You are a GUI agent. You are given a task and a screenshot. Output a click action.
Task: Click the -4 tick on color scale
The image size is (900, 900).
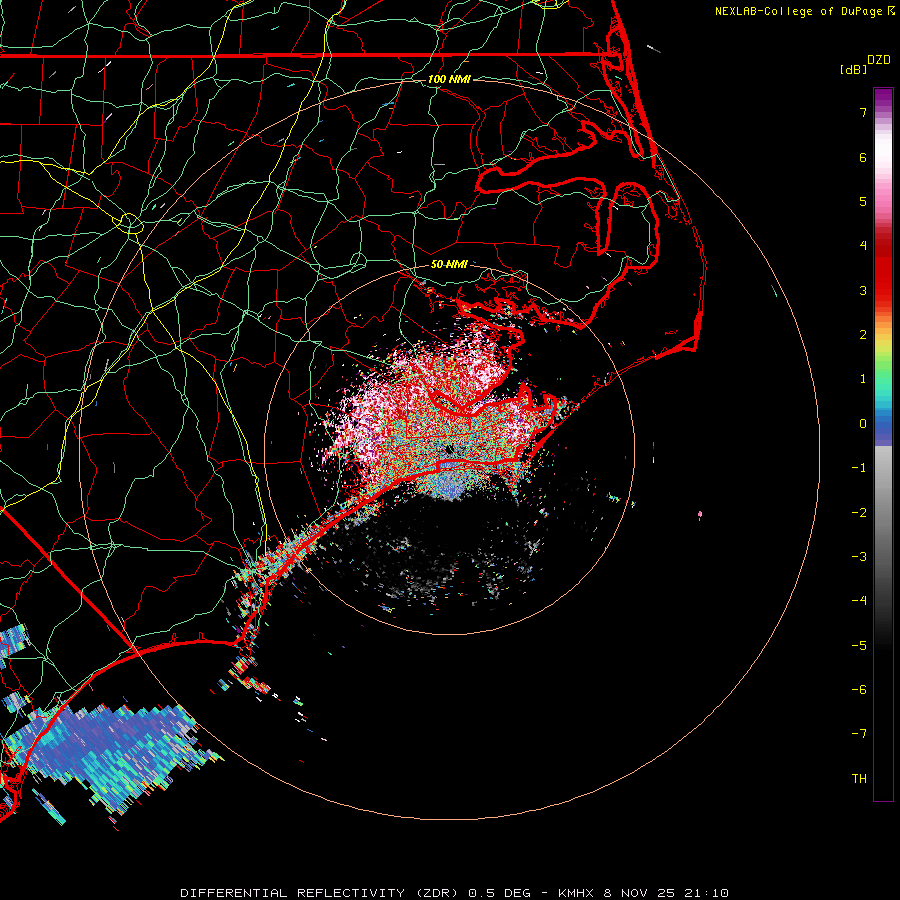point(859,601)
